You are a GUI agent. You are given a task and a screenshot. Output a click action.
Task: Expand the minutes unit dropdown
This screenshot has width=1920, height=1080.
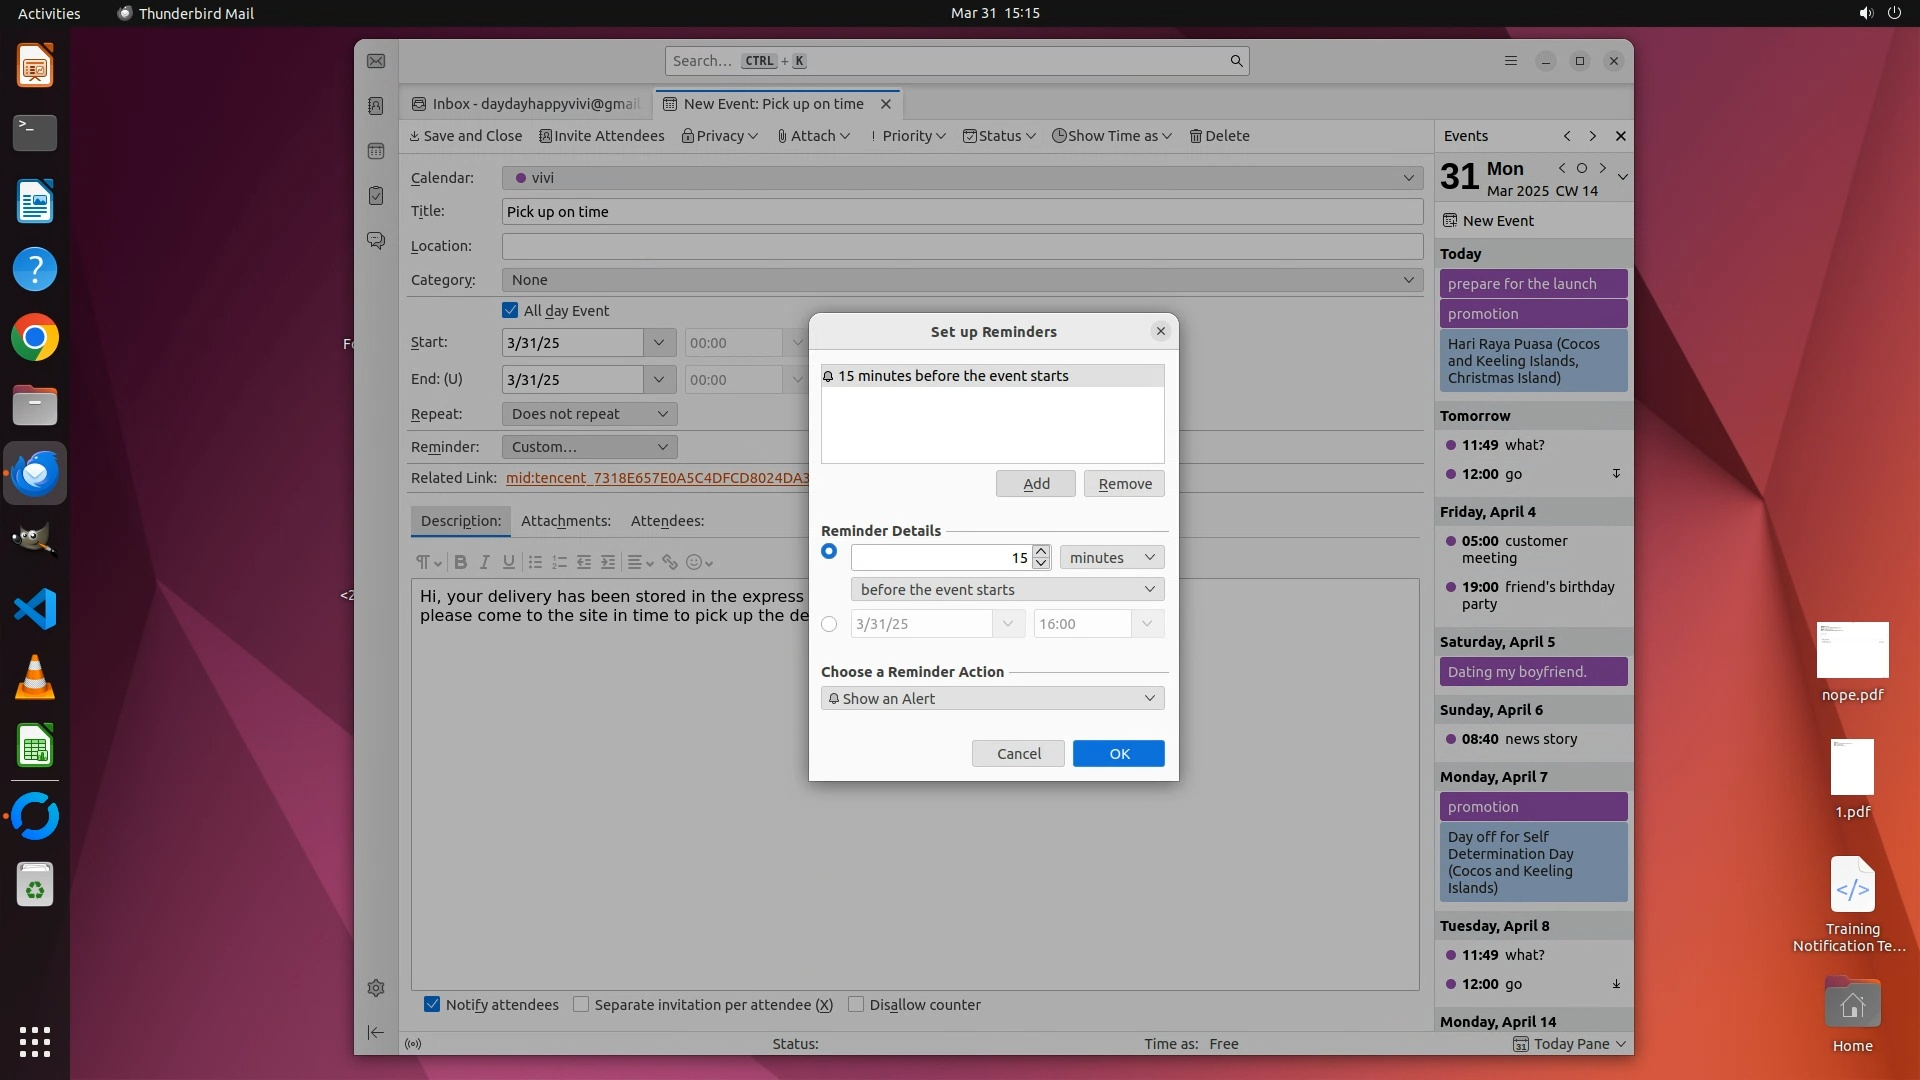tap(1111, 558)
